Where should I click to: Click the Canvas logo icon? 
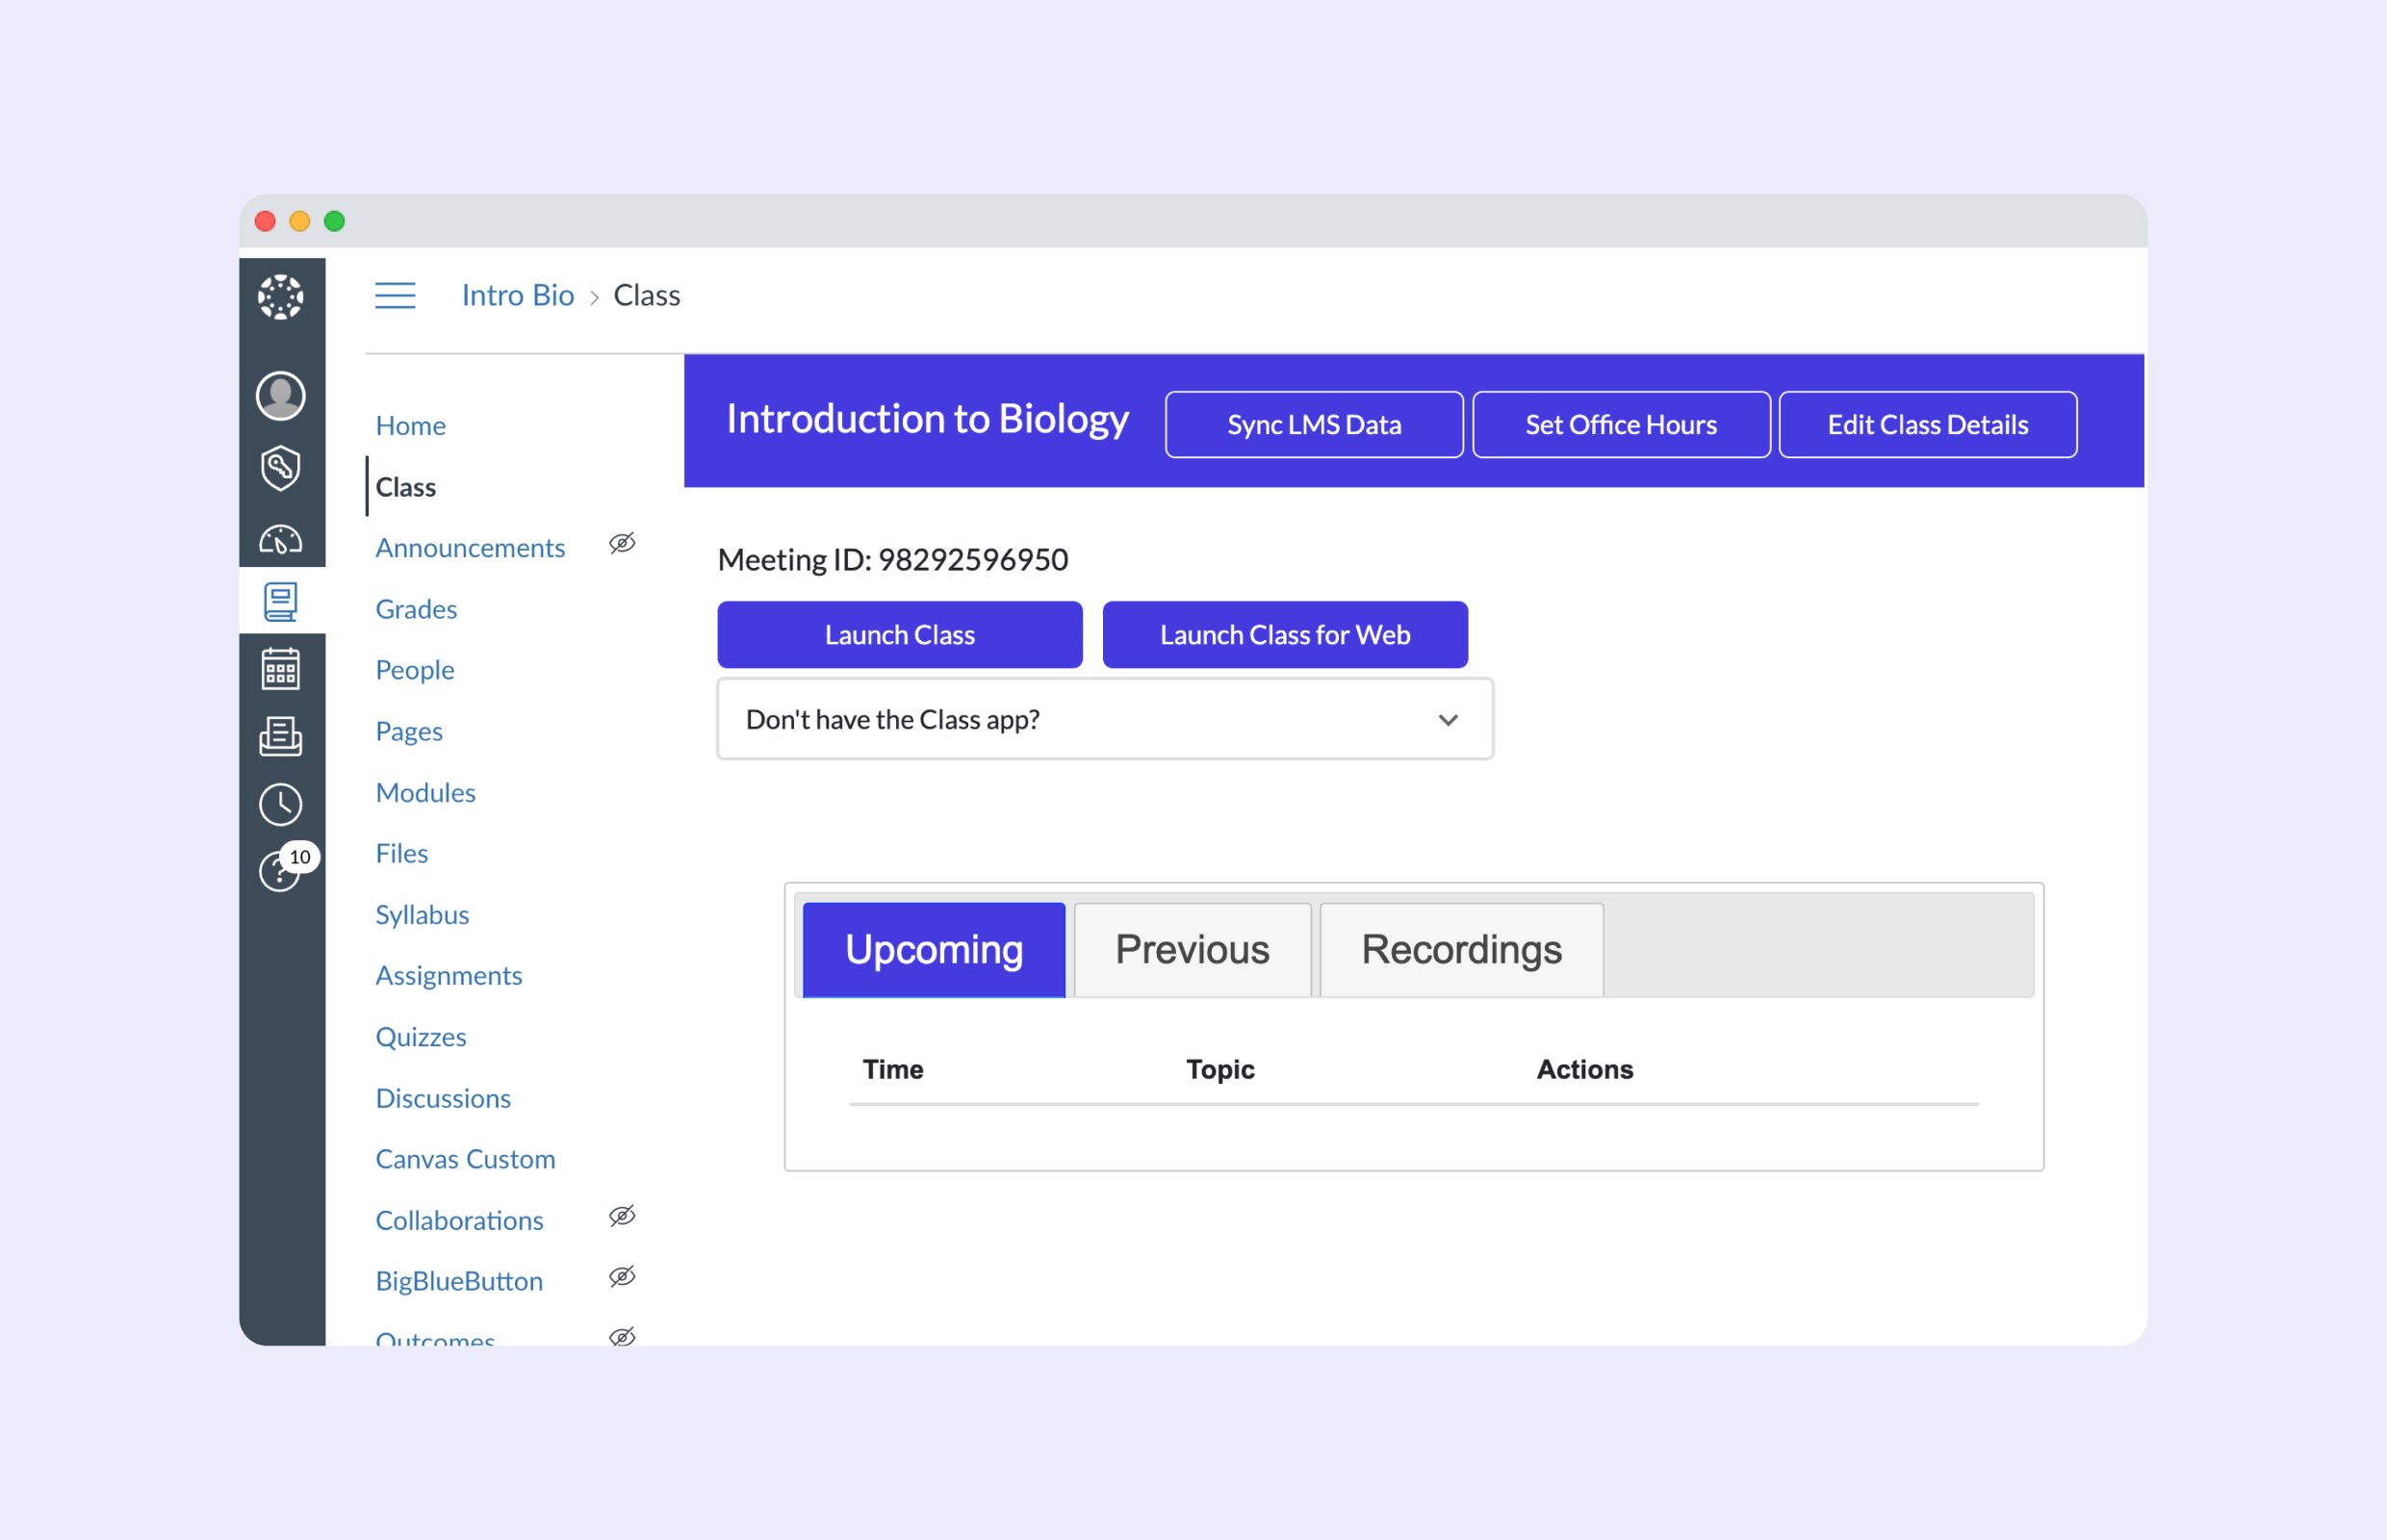(x=280, y=297)
